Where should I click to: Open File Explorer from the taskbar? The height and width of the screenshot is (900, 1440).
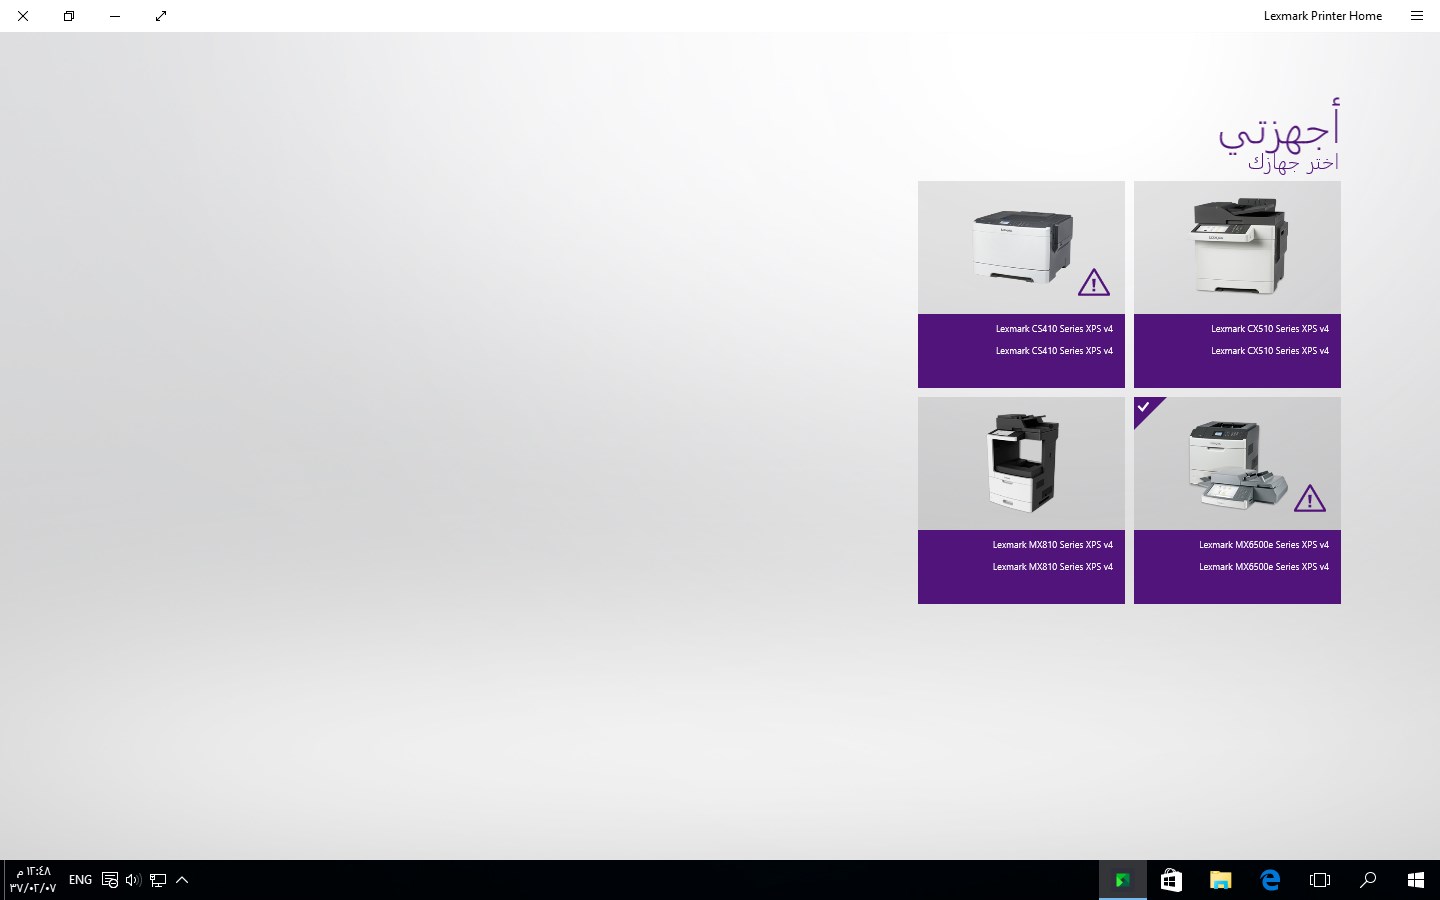pos(1220,880)
